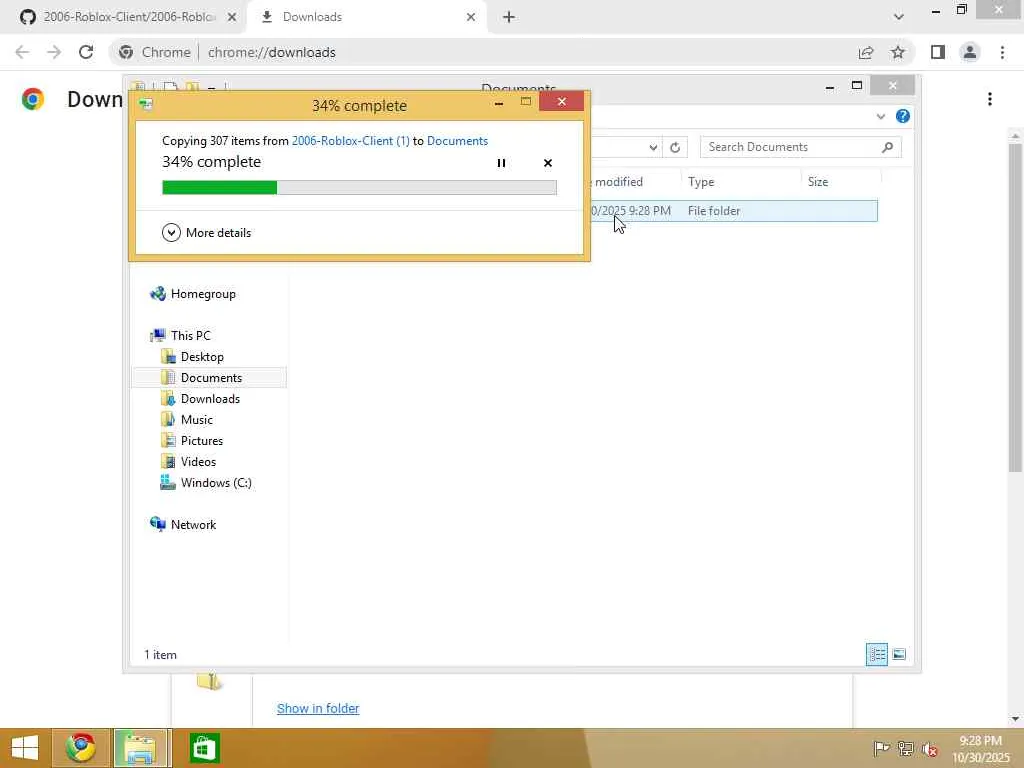The height and width of the screenshot is (768, 1024).
Task: Open Videos folder in sidebar
Action: [198, 461]
